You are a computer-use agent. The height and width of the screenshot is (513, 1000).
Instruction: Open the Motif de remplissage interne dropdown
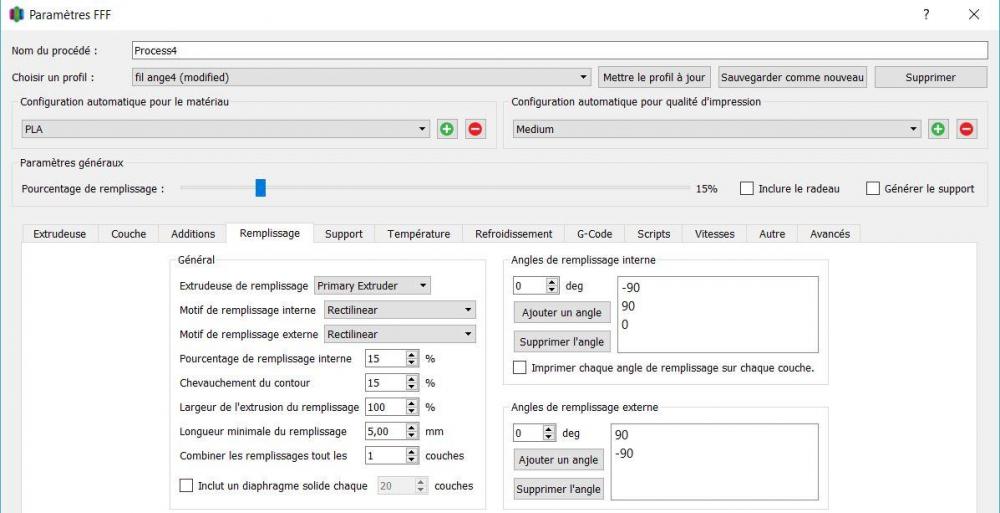click(400, 310)
